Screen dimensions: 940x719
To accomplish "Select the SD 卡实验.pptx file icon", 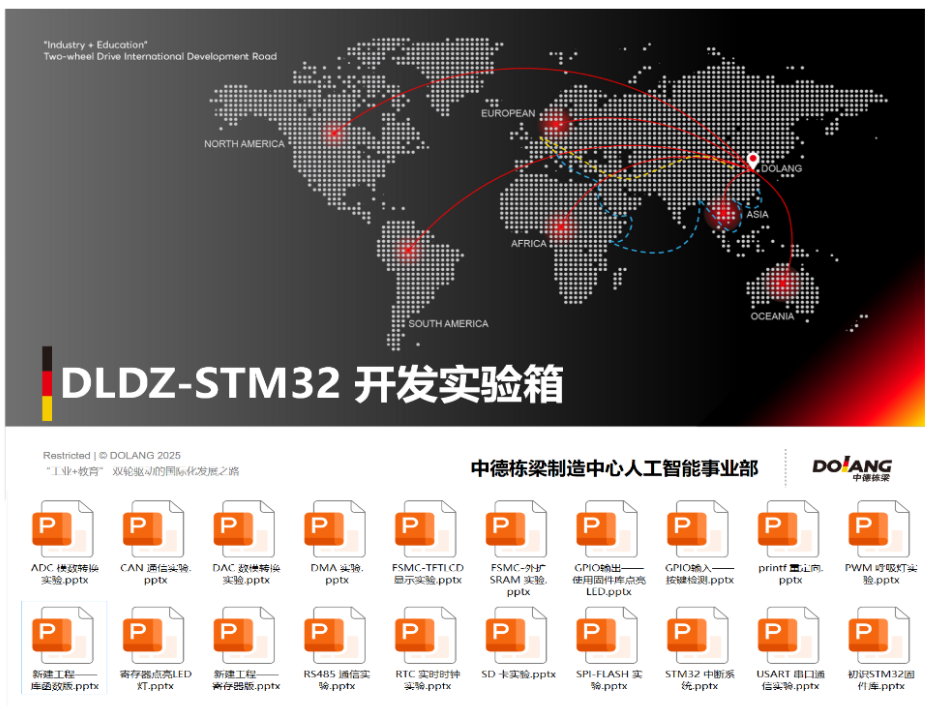I will [516, 636].
